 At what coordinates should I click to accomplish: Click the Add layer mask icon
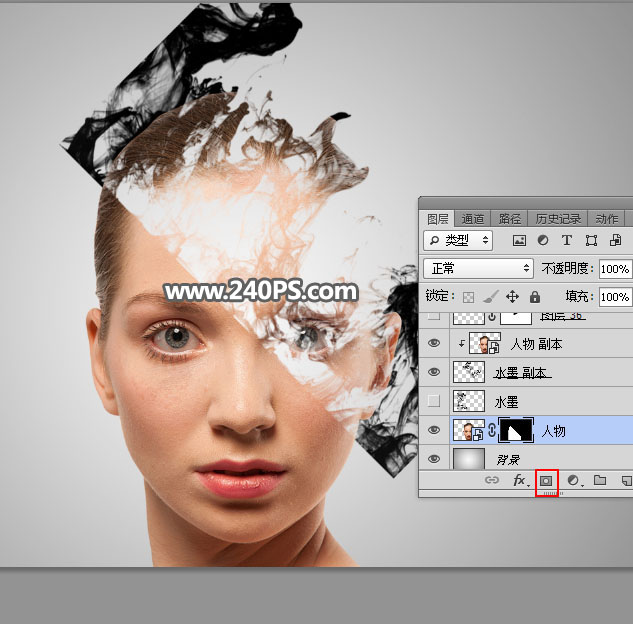547,481
